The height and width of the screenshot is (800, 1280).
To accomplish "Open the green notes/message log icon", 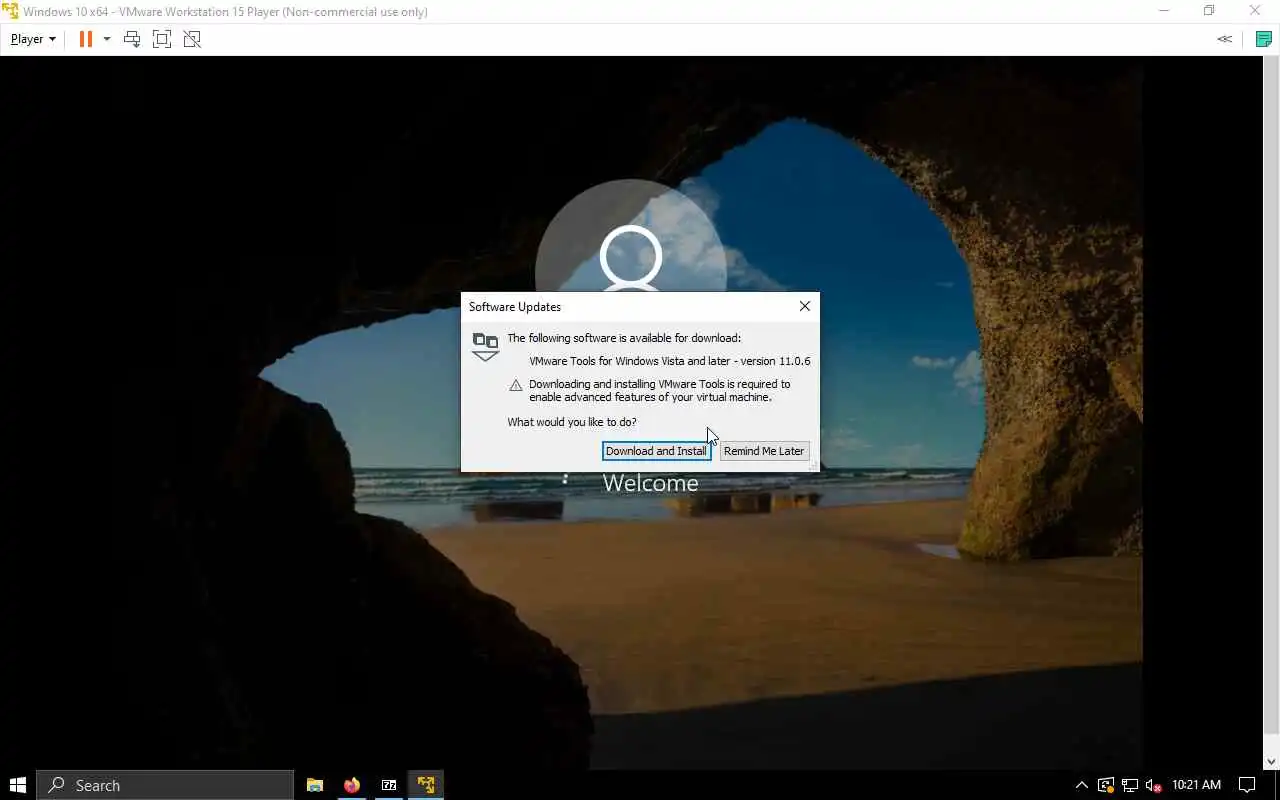I will click(x=1264, y=39).
